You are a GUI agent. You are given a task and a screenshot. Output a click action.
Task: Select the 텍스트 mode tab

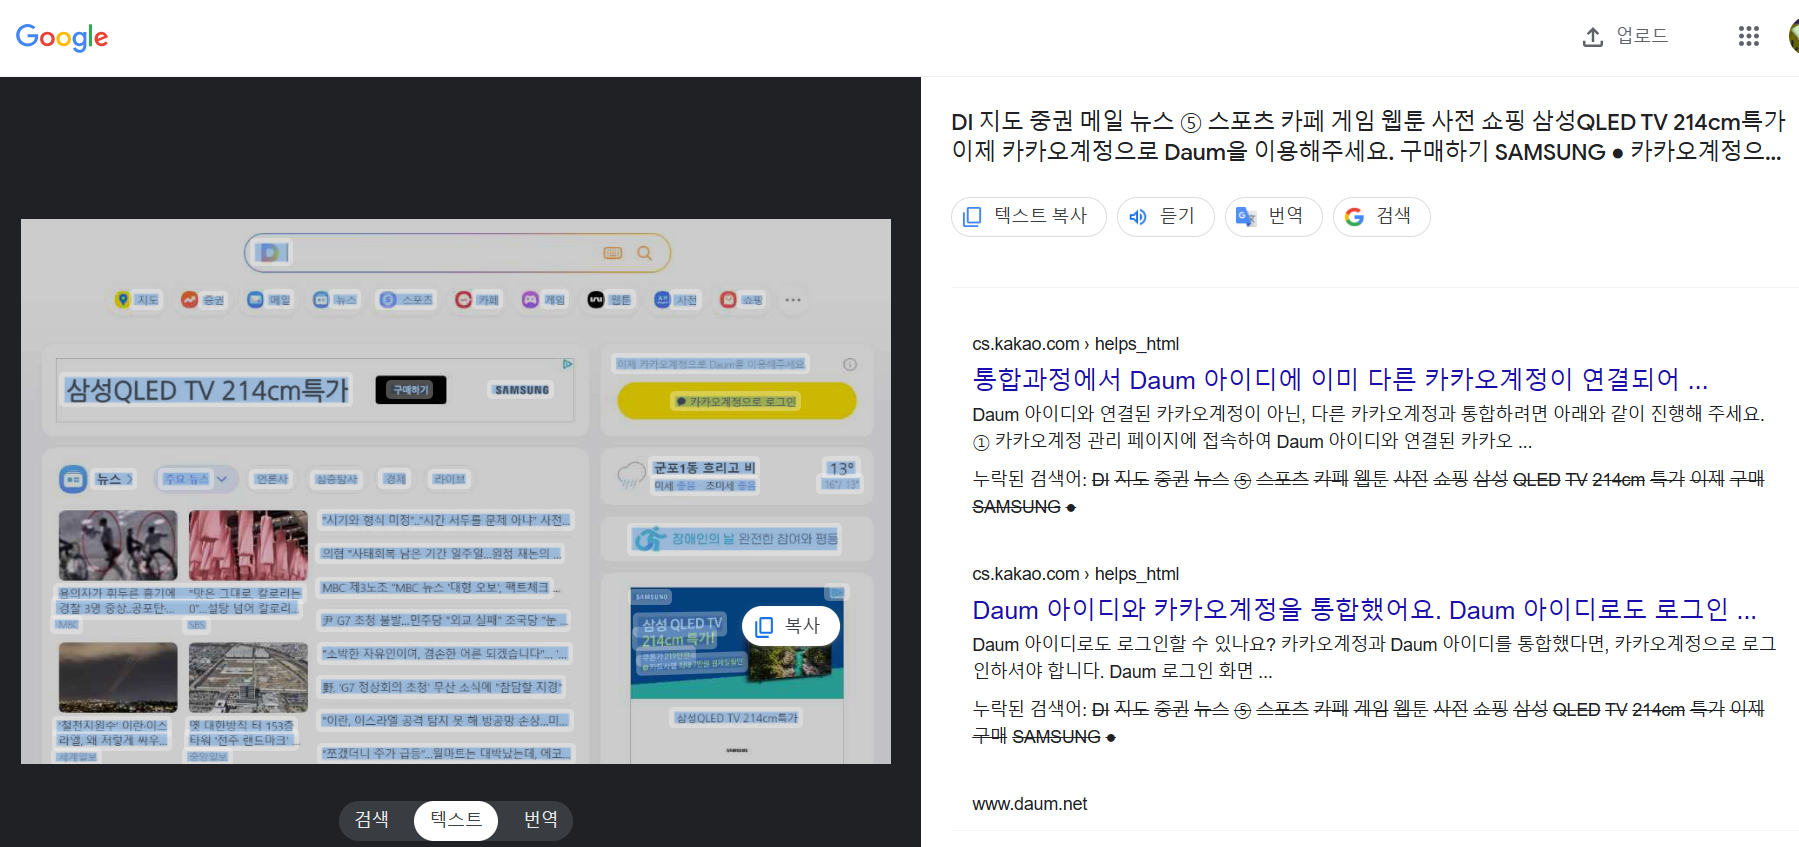(456, 820)
